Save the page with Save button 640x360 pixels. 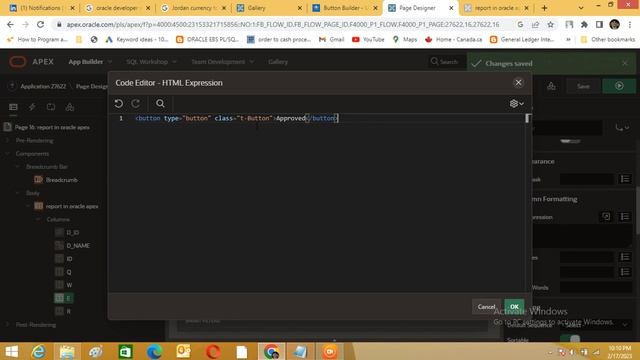pos(583,86)
